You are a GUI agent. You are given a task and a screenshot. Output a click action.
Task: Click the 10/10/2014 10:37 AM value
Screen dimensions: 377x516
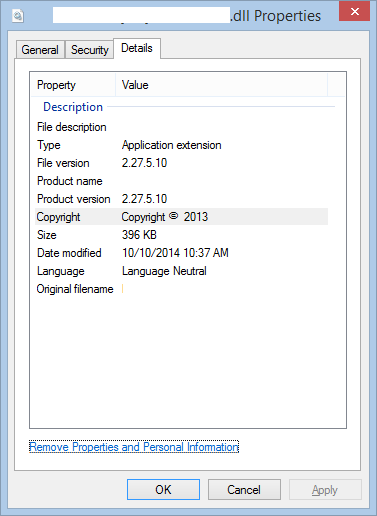tap(175, 253)
